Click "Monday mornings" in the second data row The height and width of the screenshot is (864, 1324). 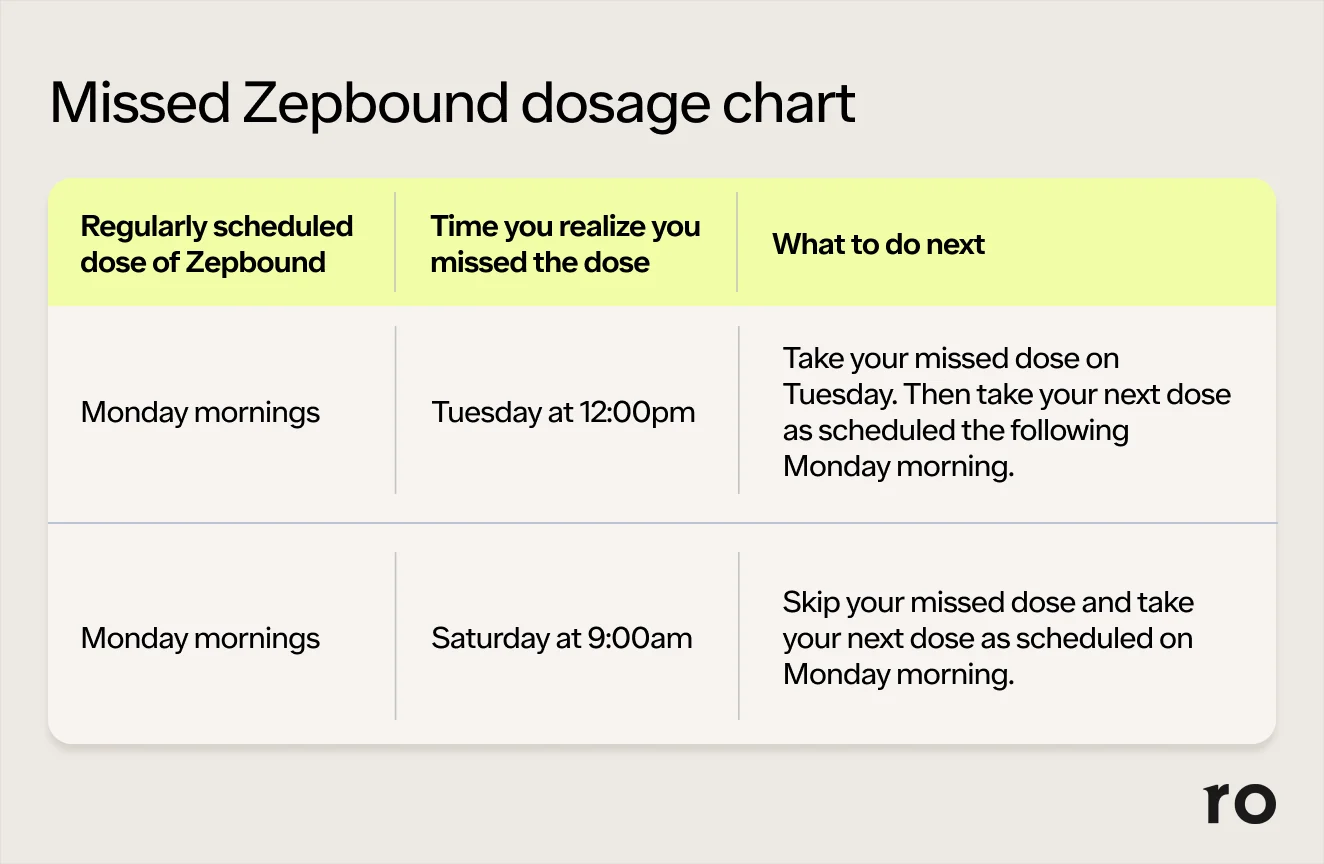click(200, 638)
